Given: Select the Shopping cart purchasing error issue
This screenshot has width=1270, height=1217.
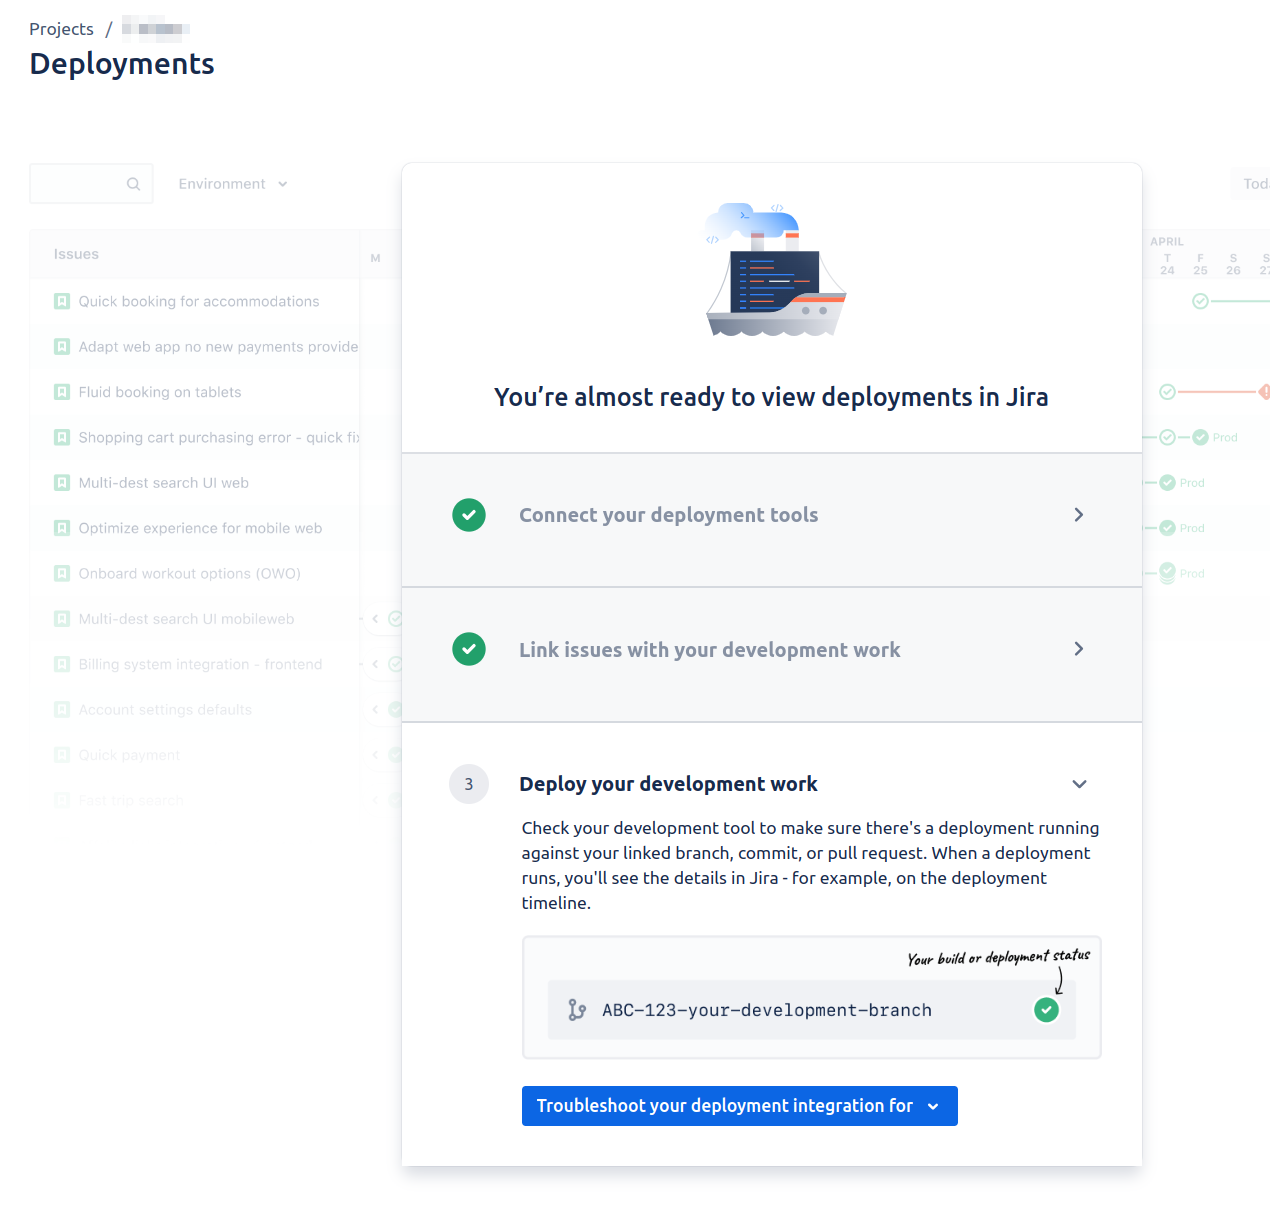Looking at the screenshot, I should [218, 437].
